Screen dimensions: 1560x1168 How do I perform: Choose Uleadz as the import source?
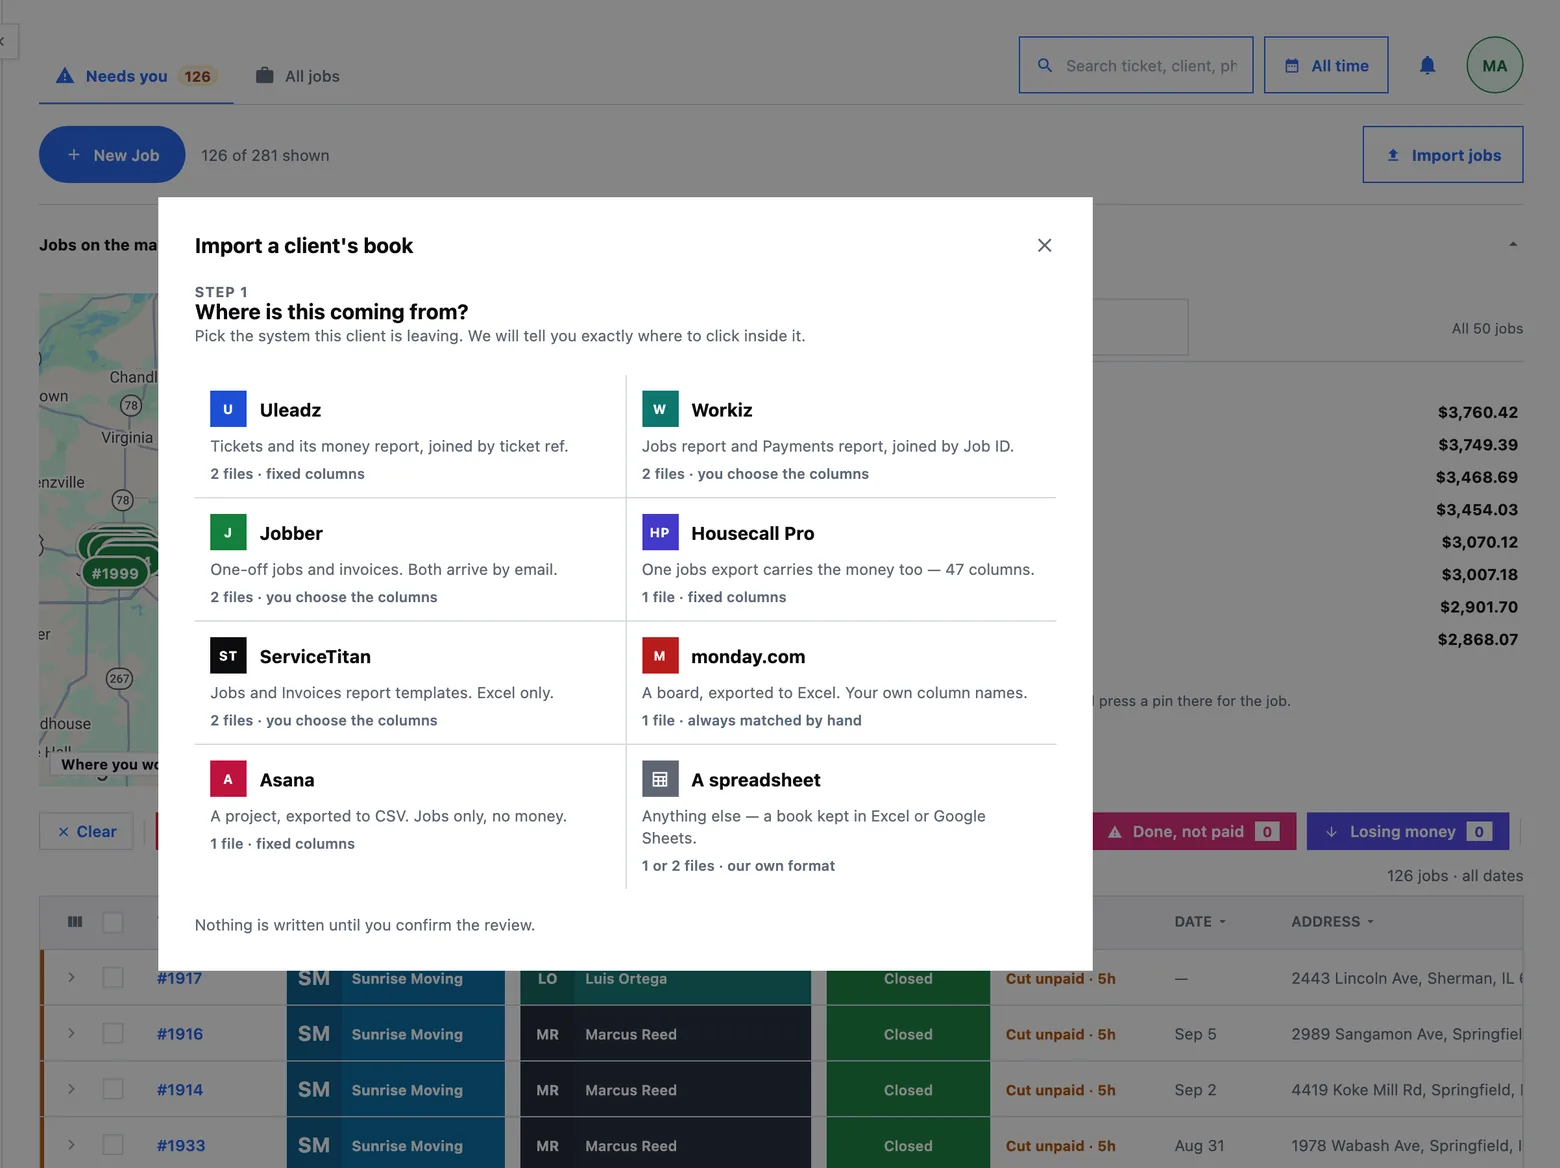pyautogui.click(x=410, y=436)
